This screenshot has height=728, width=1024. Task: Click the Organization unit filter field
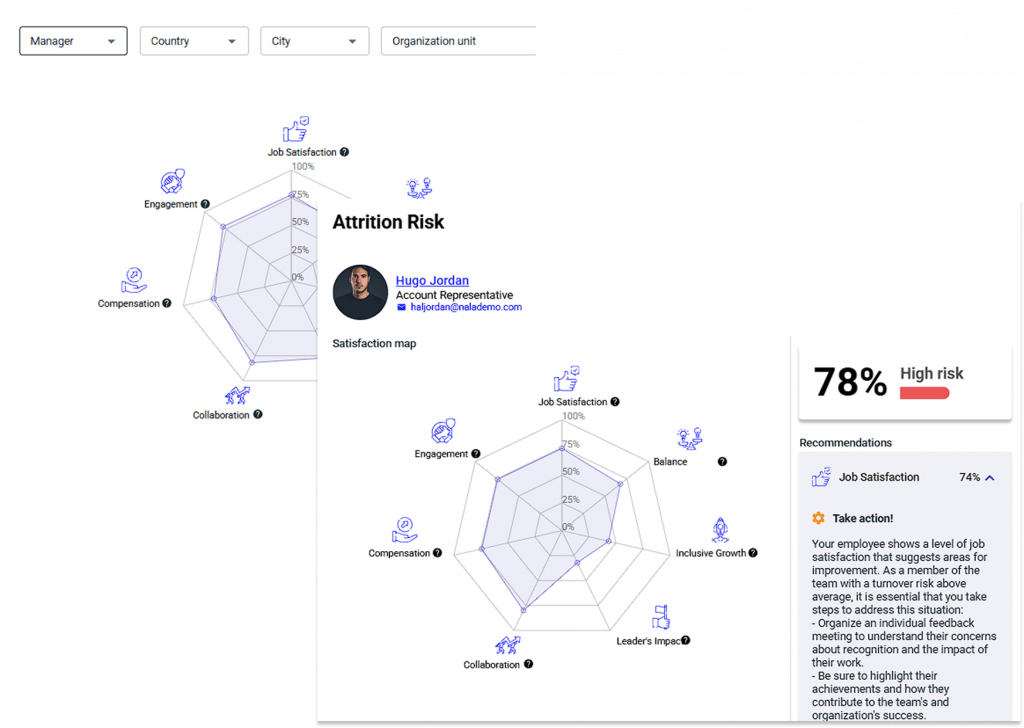458,41
